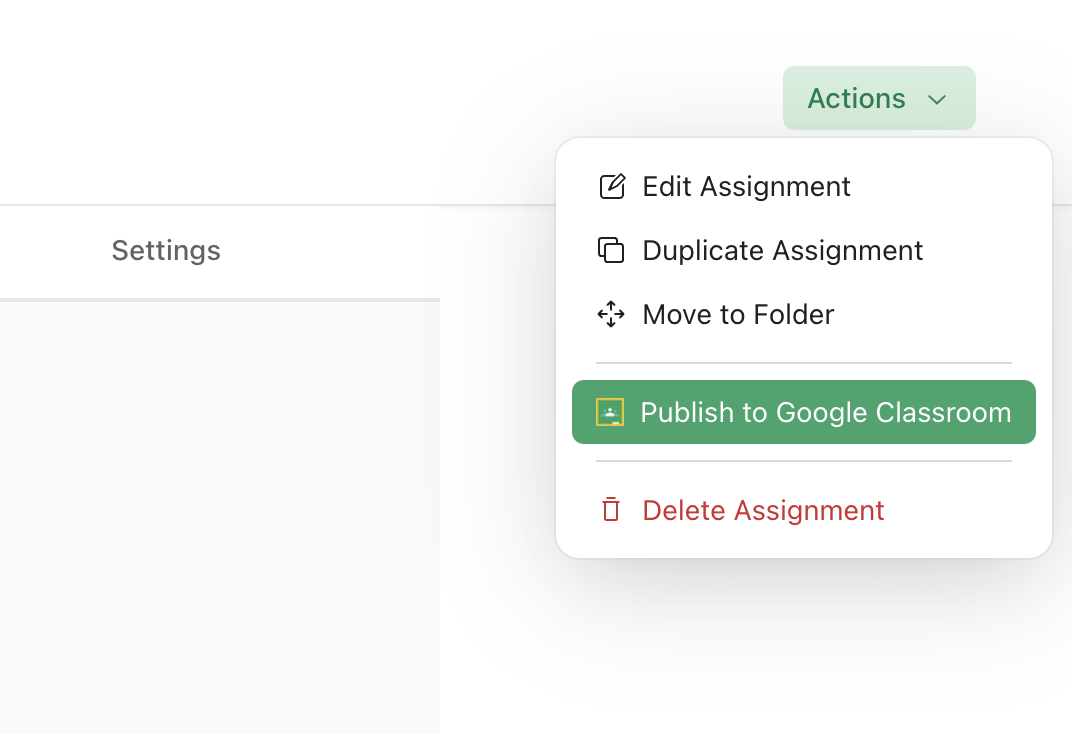Screen dimensions: 1072x734
Task: Switch to the Settings tab
Action: [166, 250]
